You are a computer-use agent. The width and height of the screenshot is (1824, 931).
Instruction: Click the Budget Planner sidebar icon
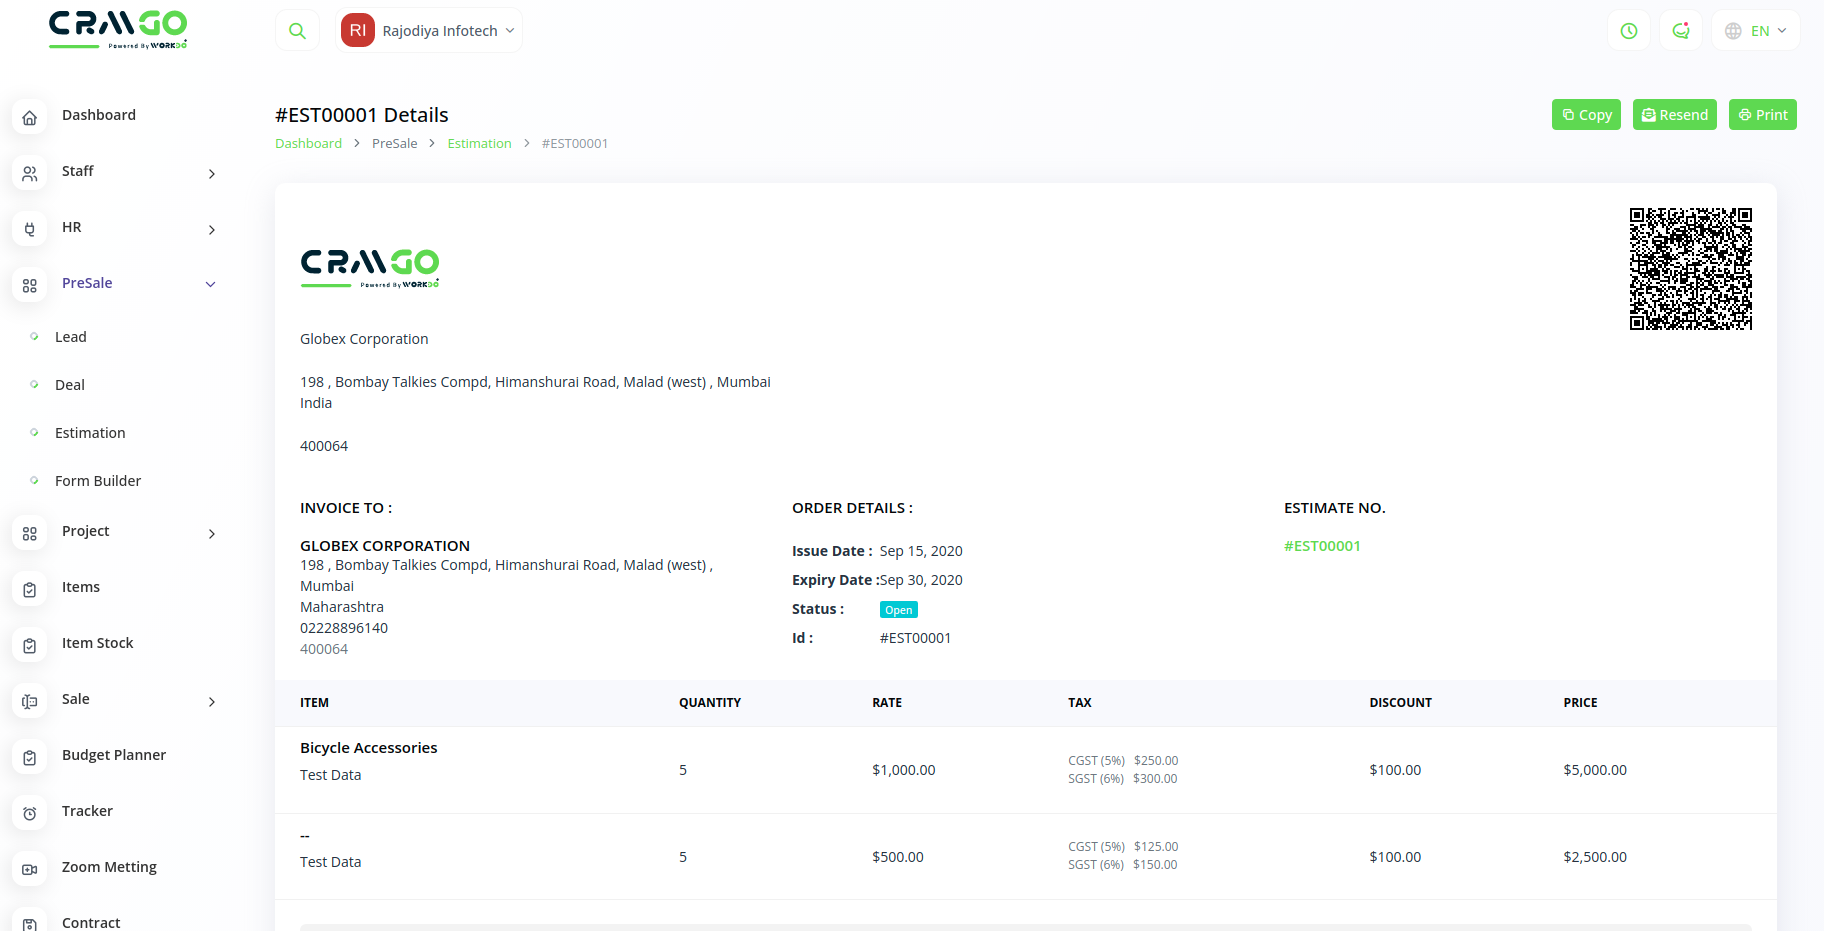[30, 758]
